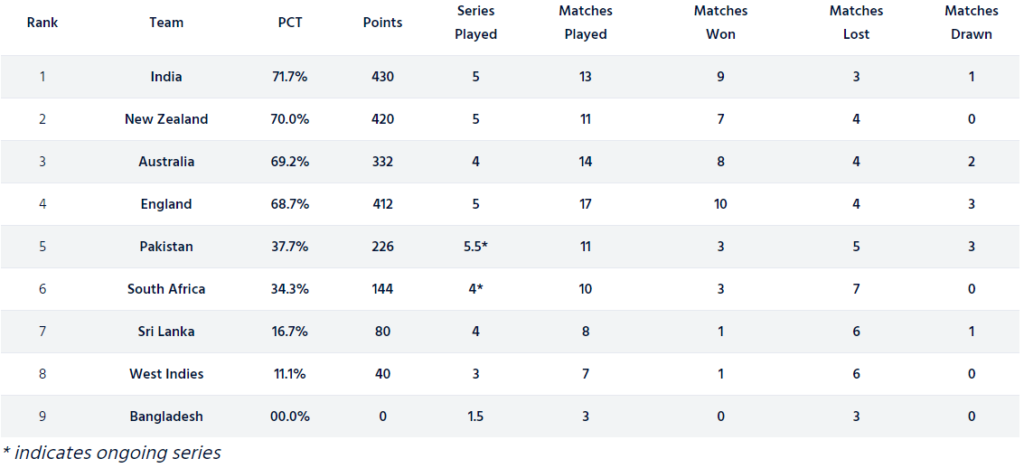This screenshot has width=1024, height=468.
Task: Click the Matches Won column header
Action: click(x=720, y=22)
